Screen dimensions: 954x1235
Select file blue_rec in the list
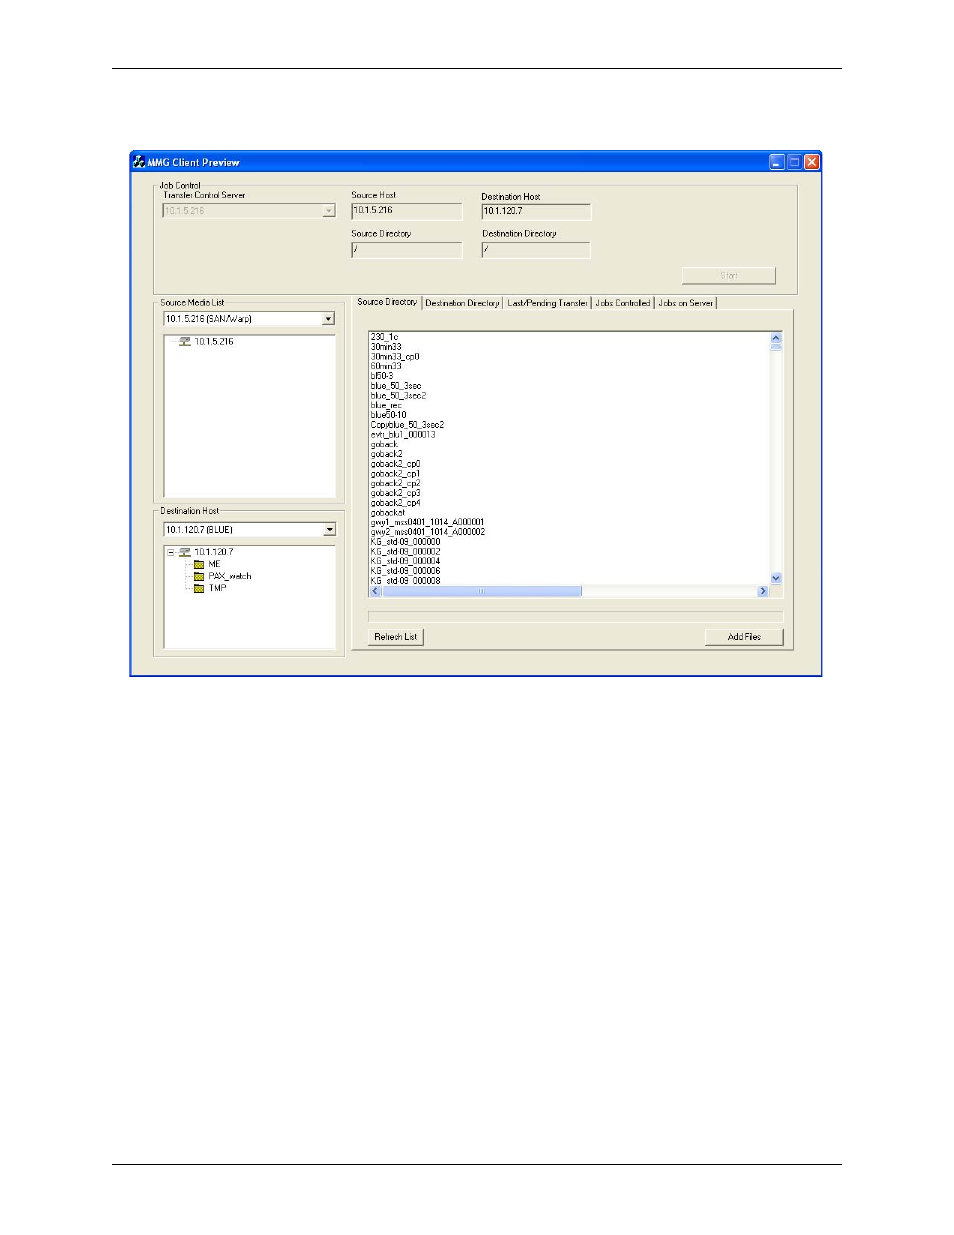click(x=386, y=406)
